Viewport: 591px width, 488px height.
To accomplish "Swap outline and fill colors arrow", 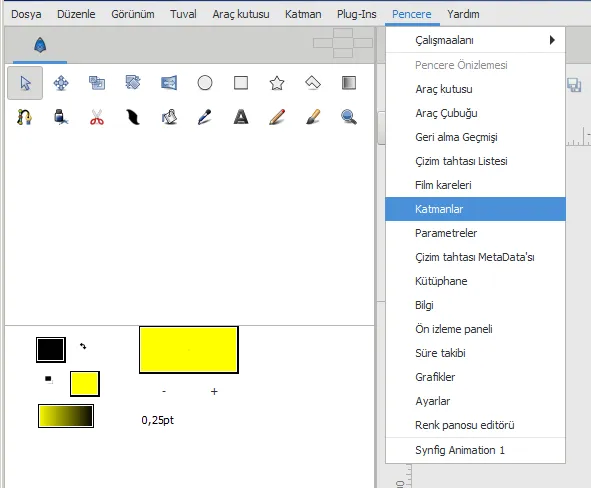I will (83, 346).
